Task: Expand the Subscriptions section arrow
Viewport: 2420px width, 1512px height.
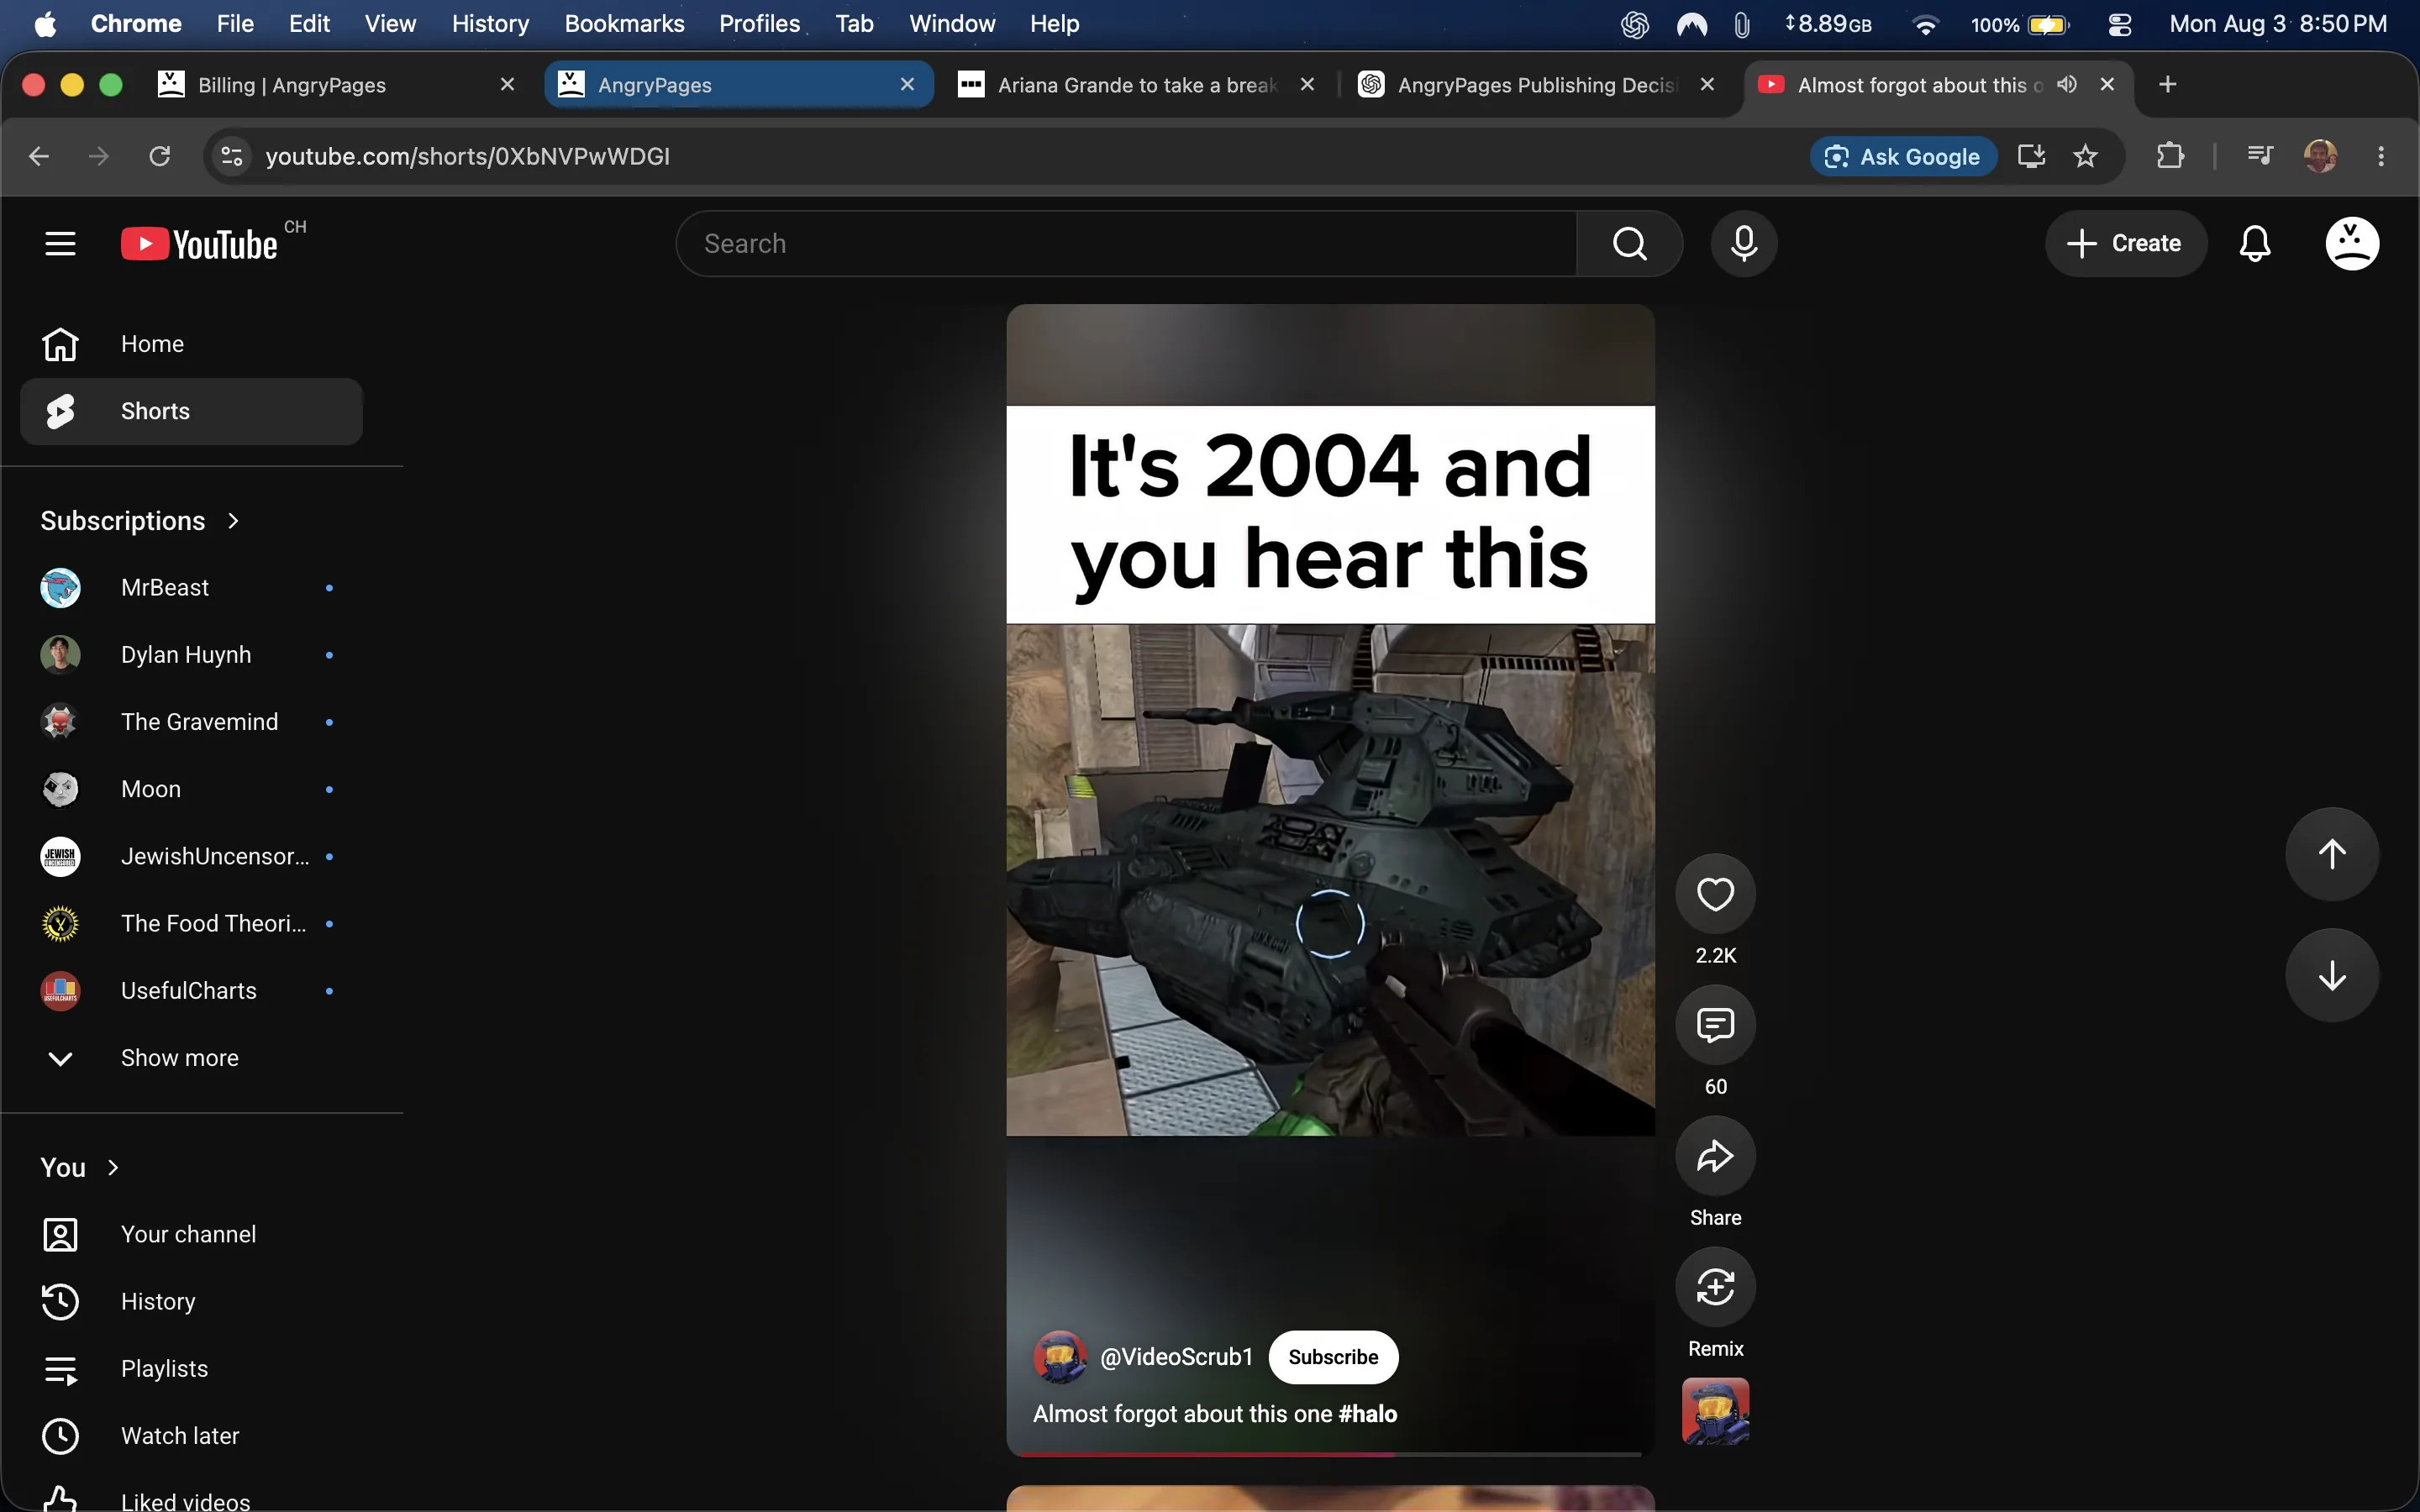Action: (x=233, y=521)
